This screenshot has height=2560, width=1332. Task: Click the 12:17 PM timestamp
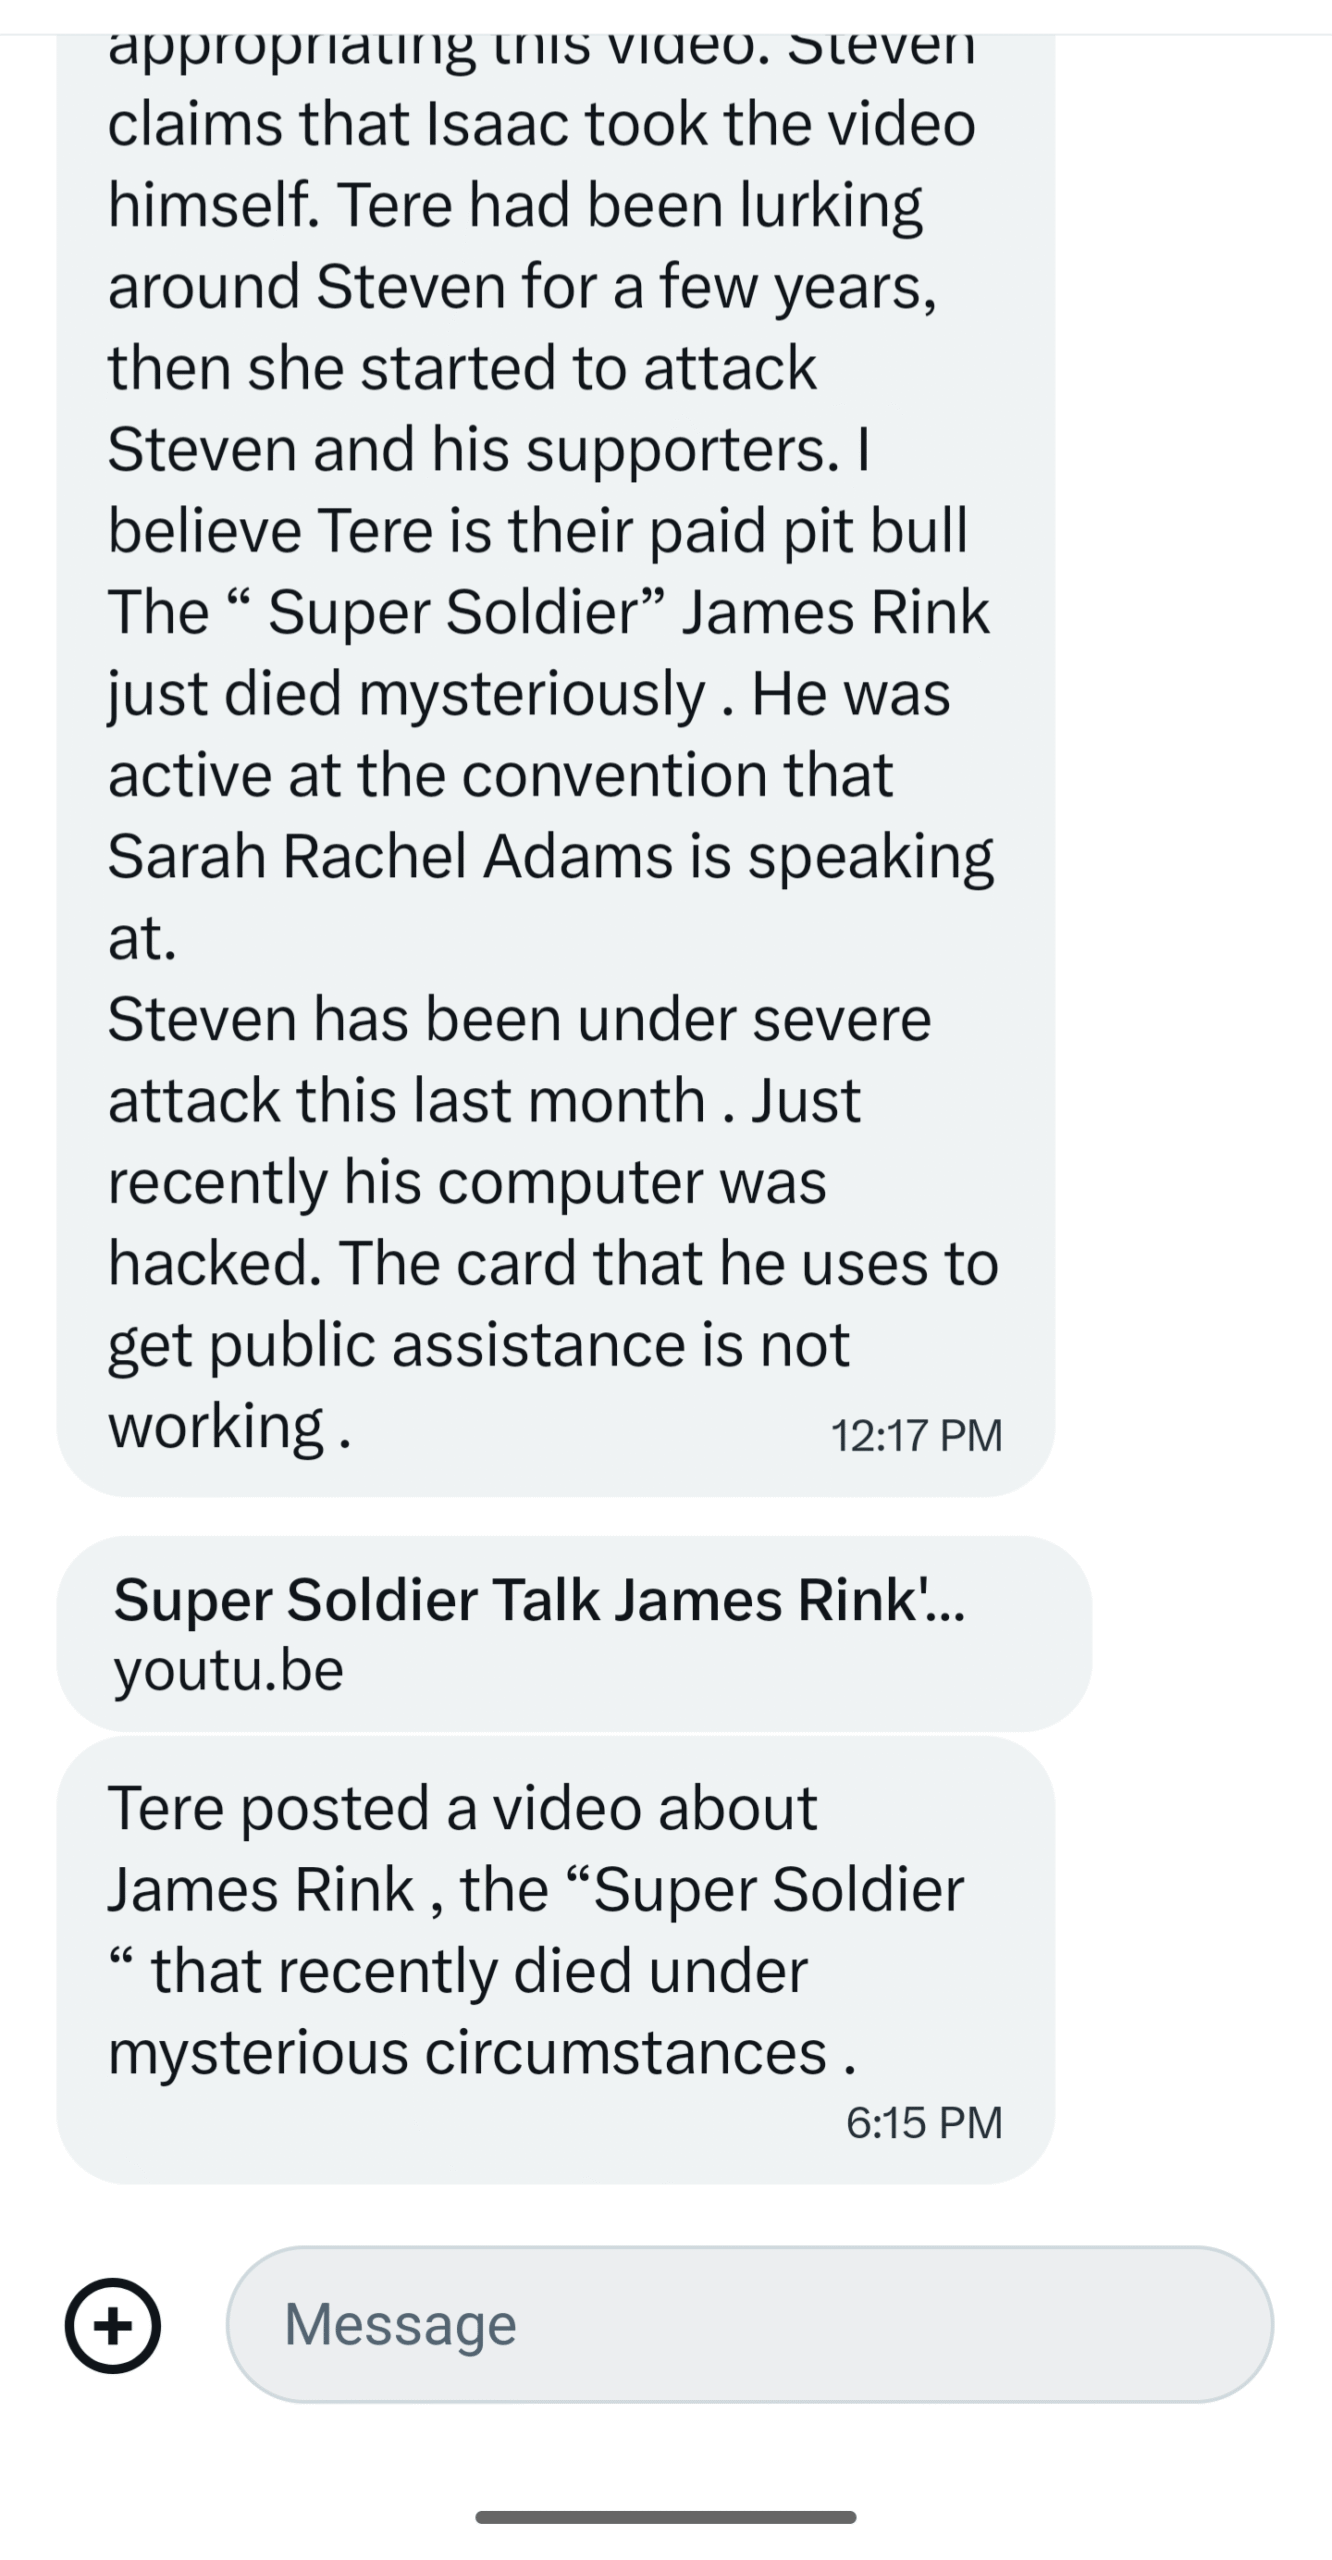click(916, 1435)
